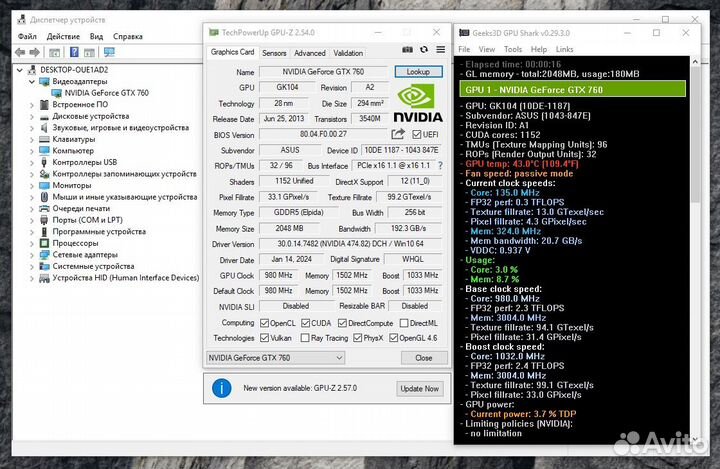Toggle the OpenGL 4.6 checkbox
The image size is (720, 469).
pos(394,338)
